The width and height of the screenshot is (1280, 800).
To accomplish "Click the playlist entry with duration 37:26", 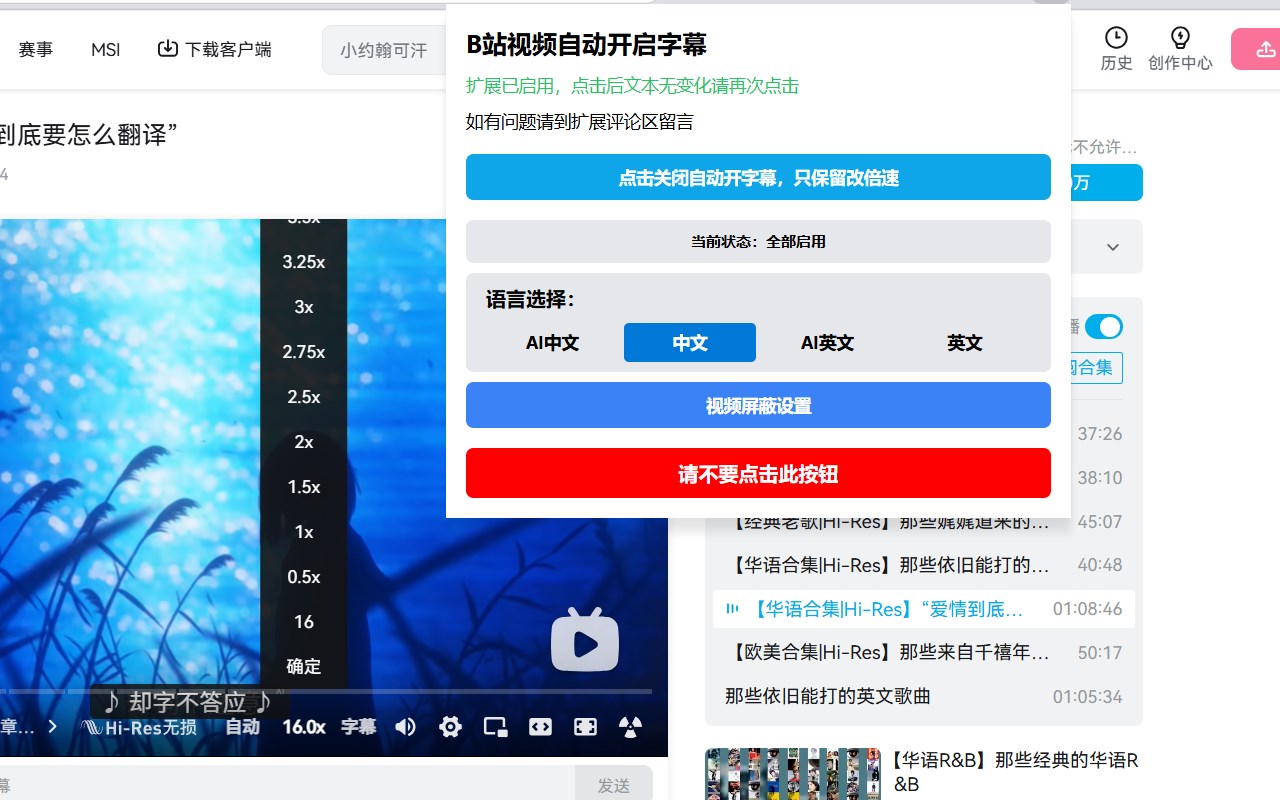I will click(1099, 434).
